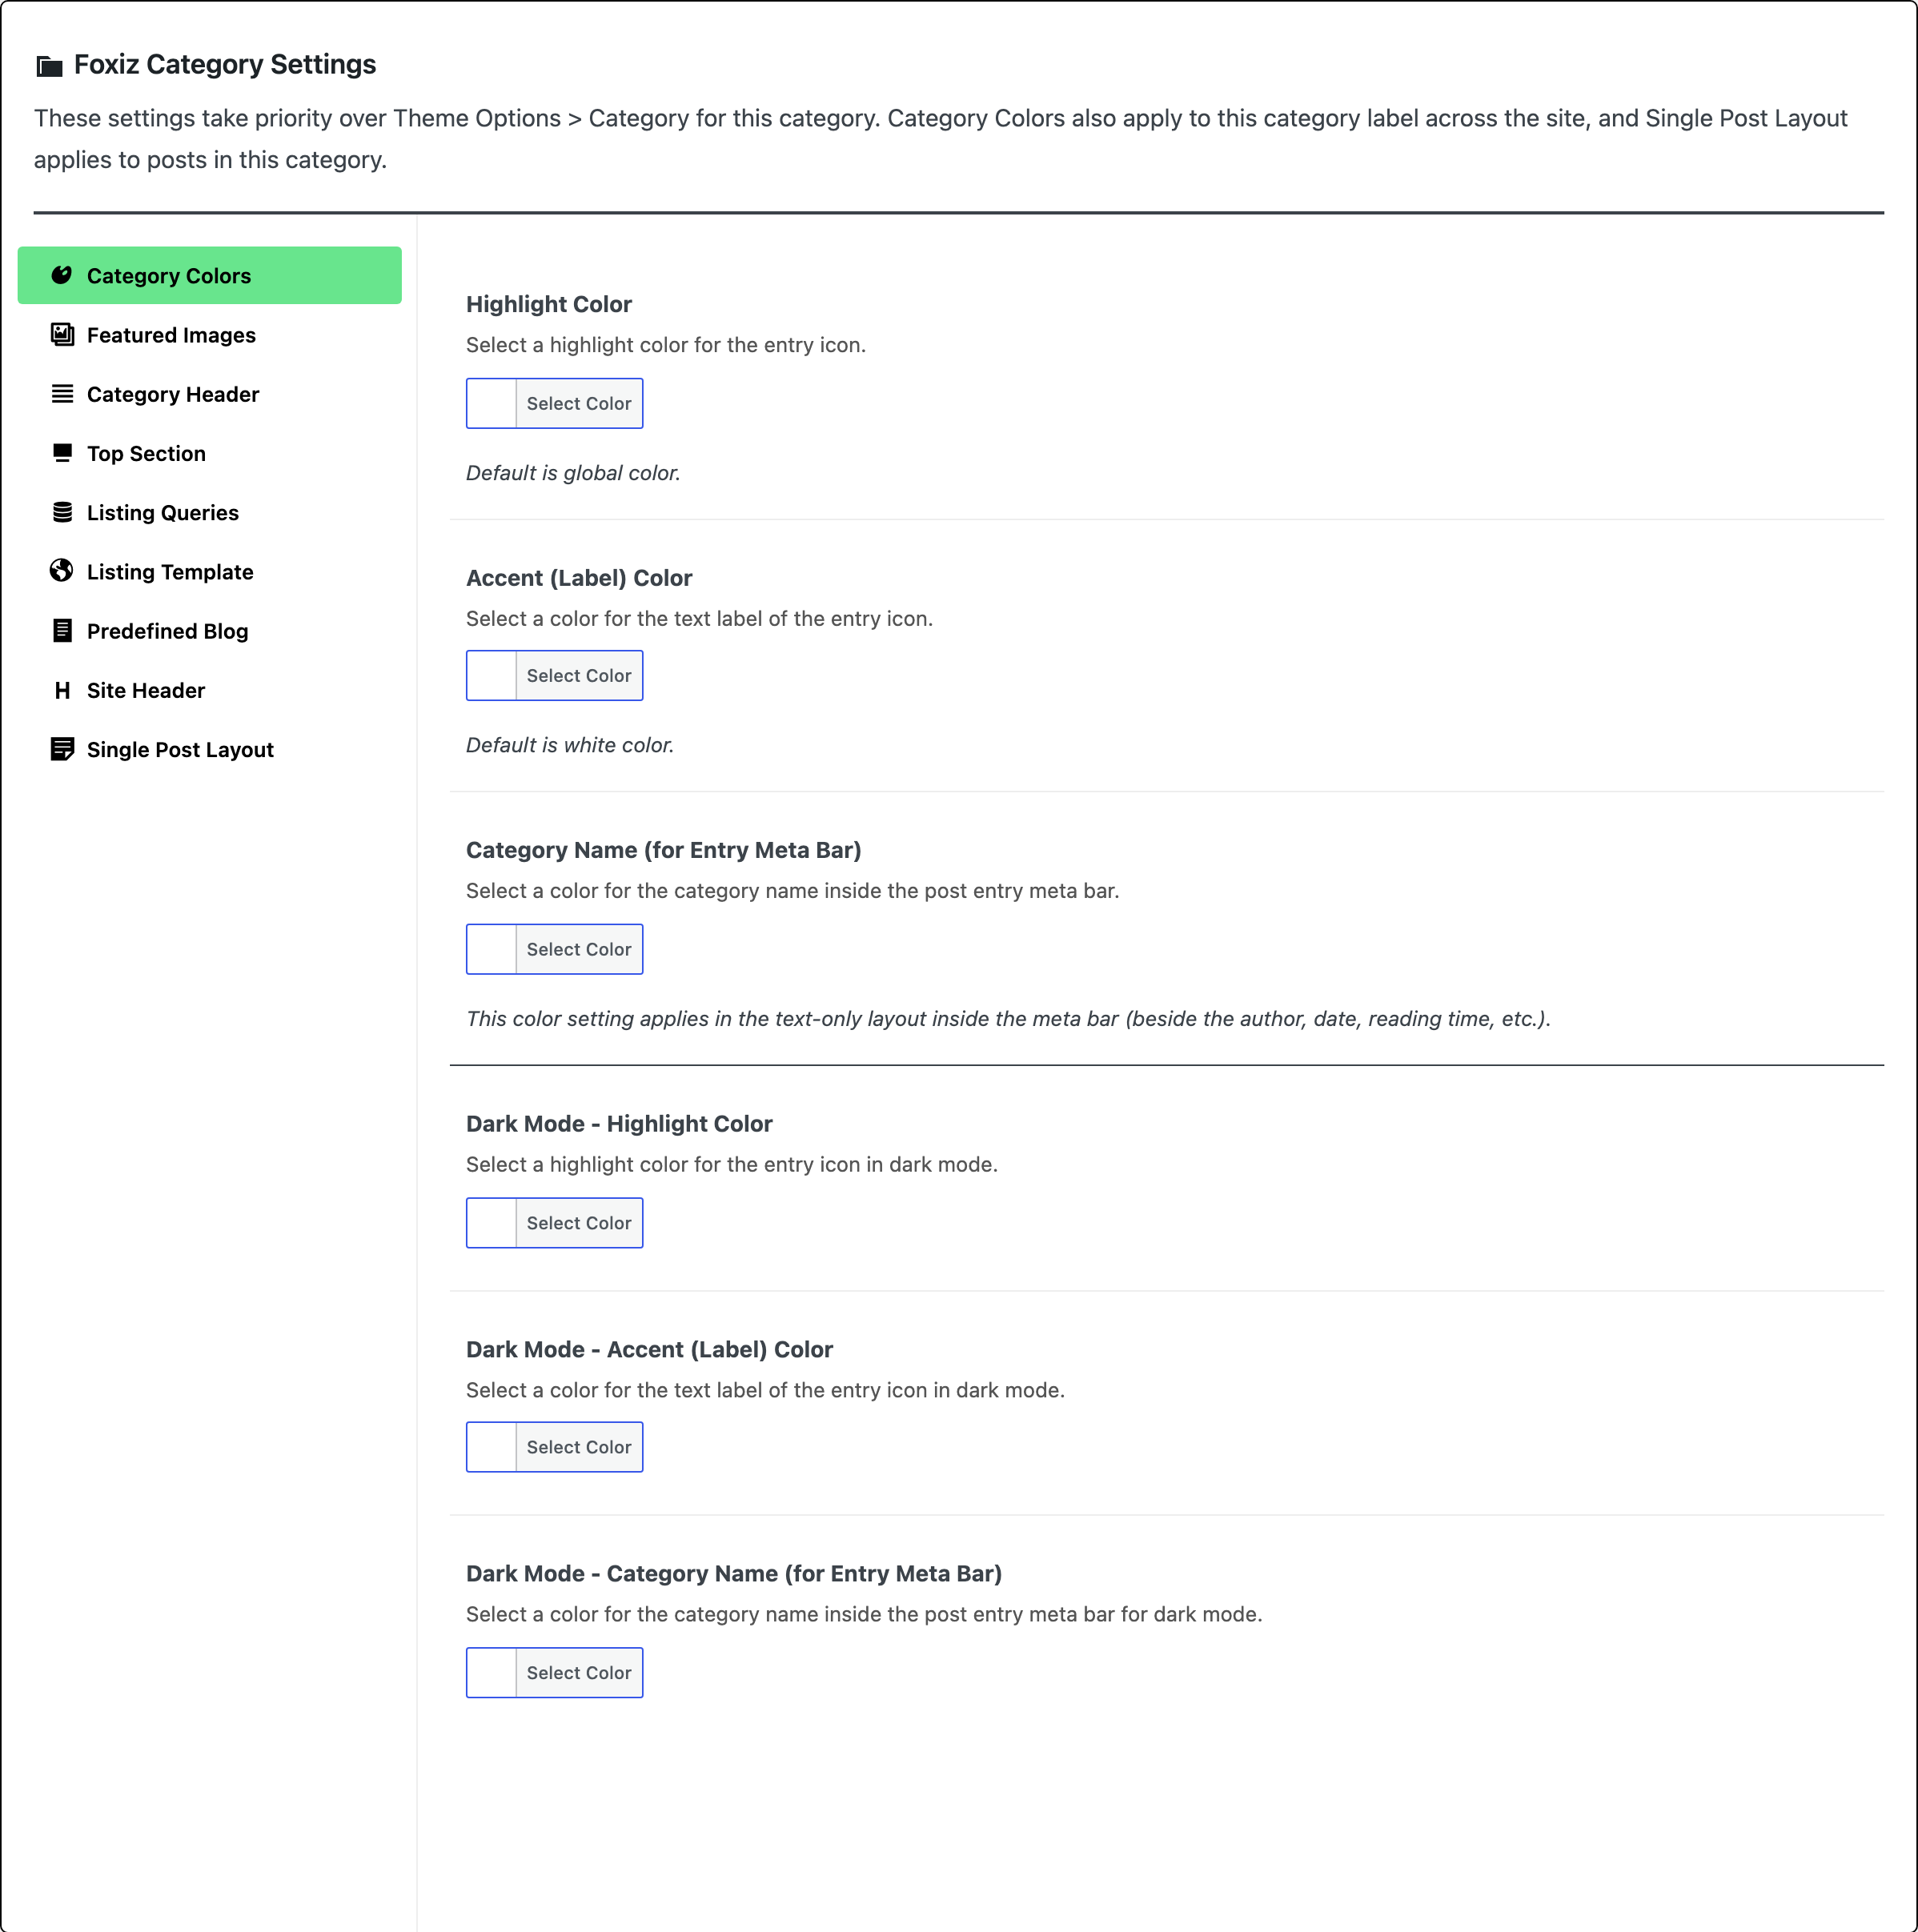Go to the Site Header tab

210,690
